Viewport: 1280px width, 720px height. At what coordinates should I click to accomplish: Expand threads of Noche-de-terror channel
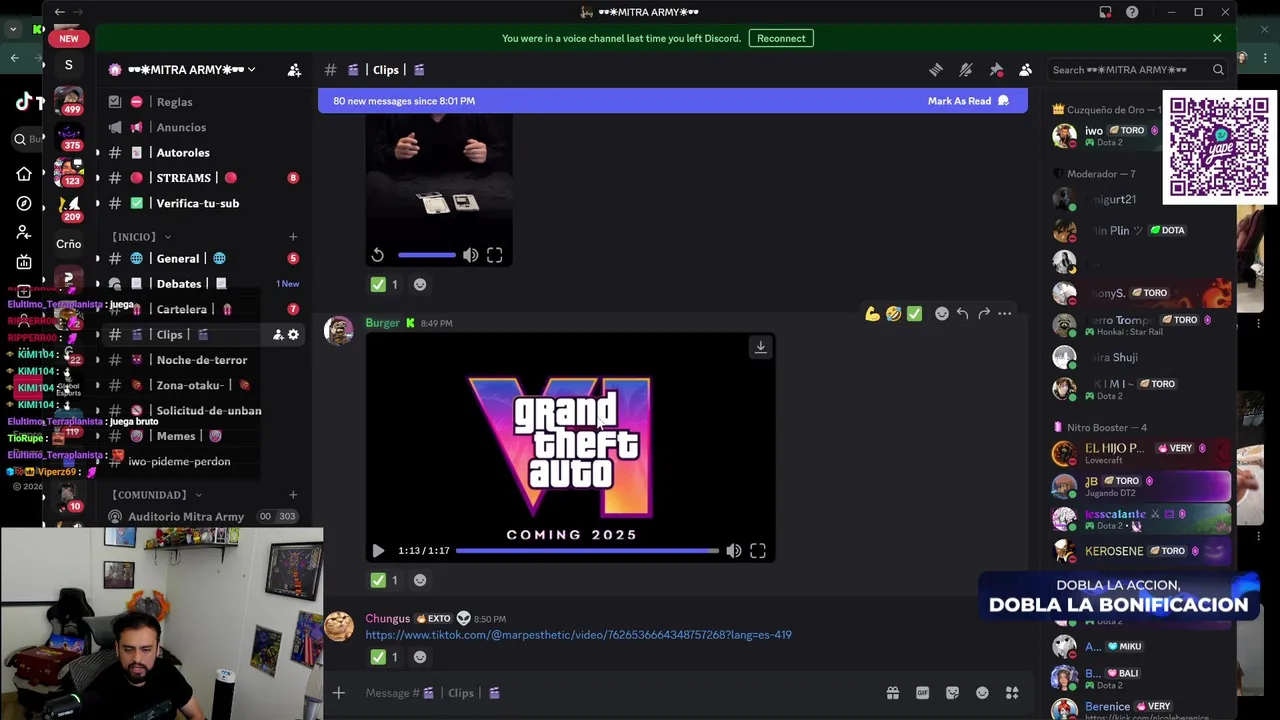97,360
